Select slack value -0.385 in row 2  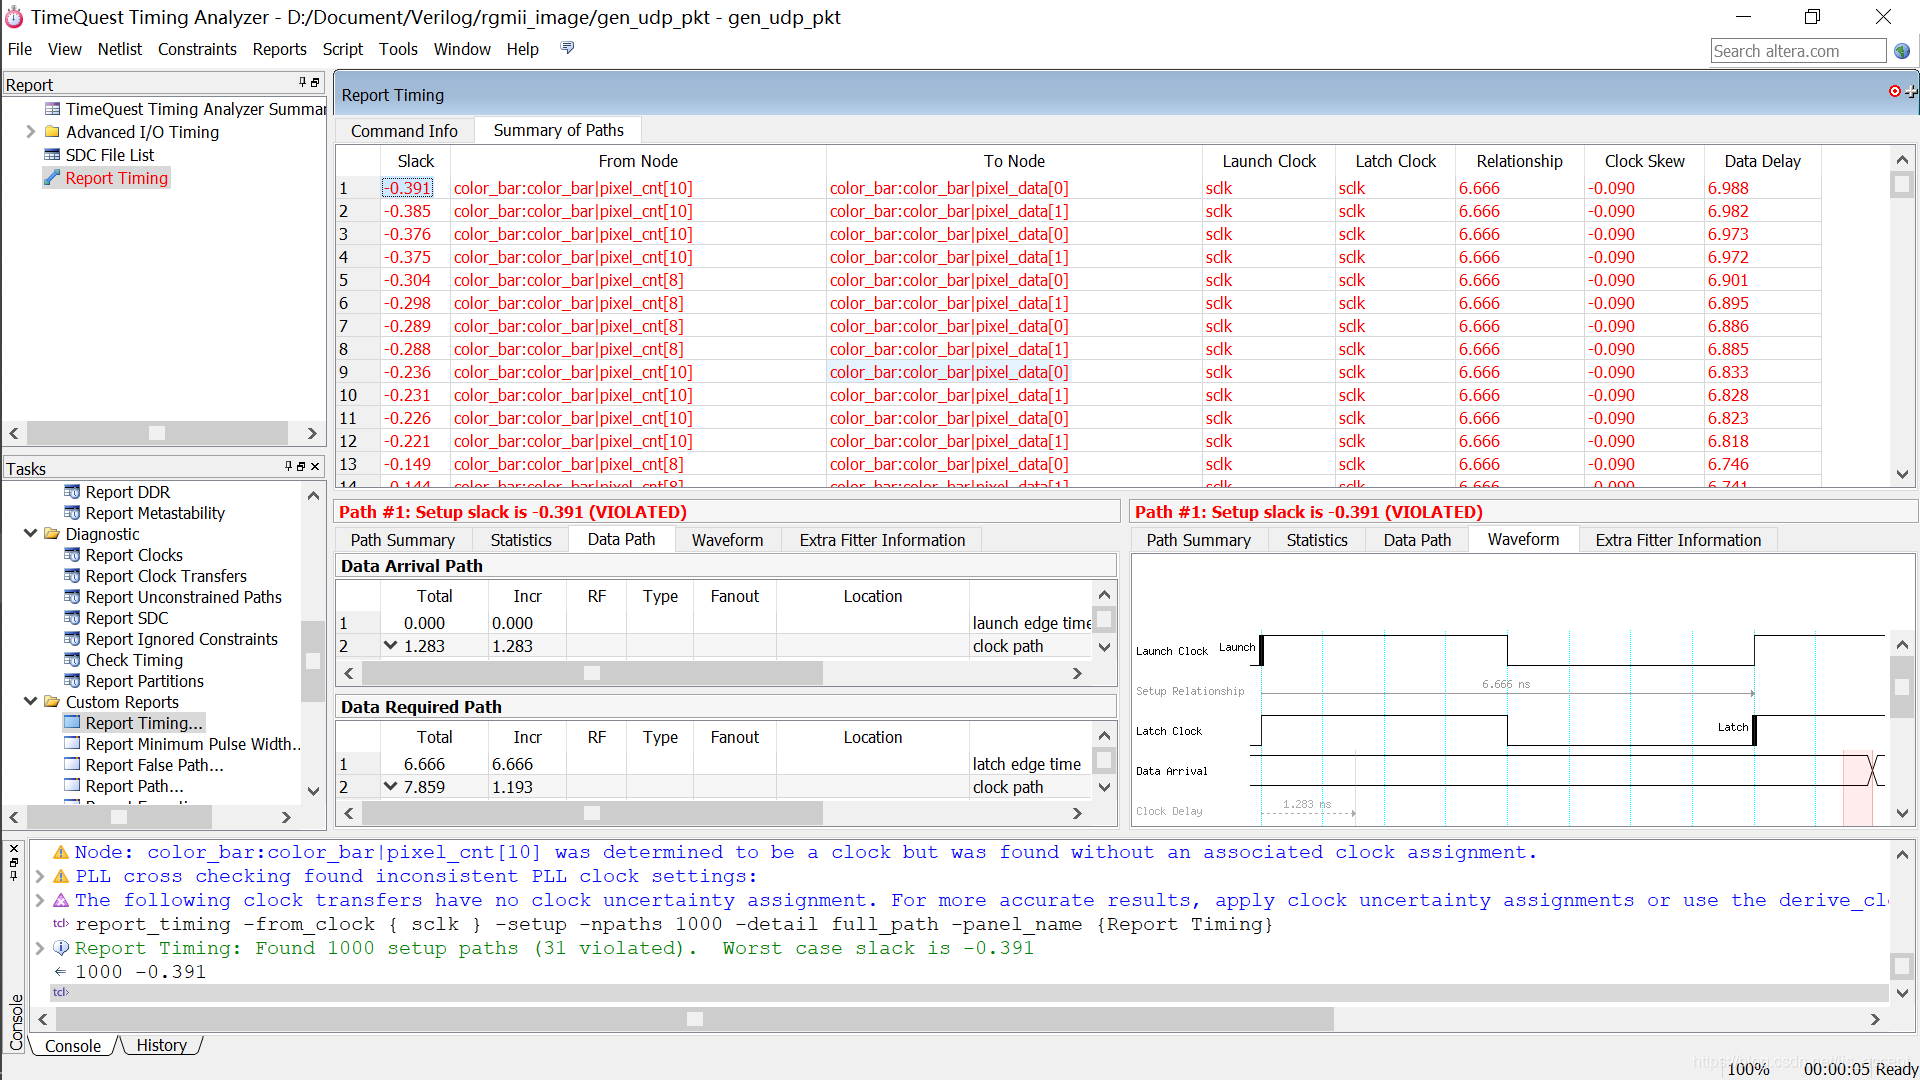[408, 211]
